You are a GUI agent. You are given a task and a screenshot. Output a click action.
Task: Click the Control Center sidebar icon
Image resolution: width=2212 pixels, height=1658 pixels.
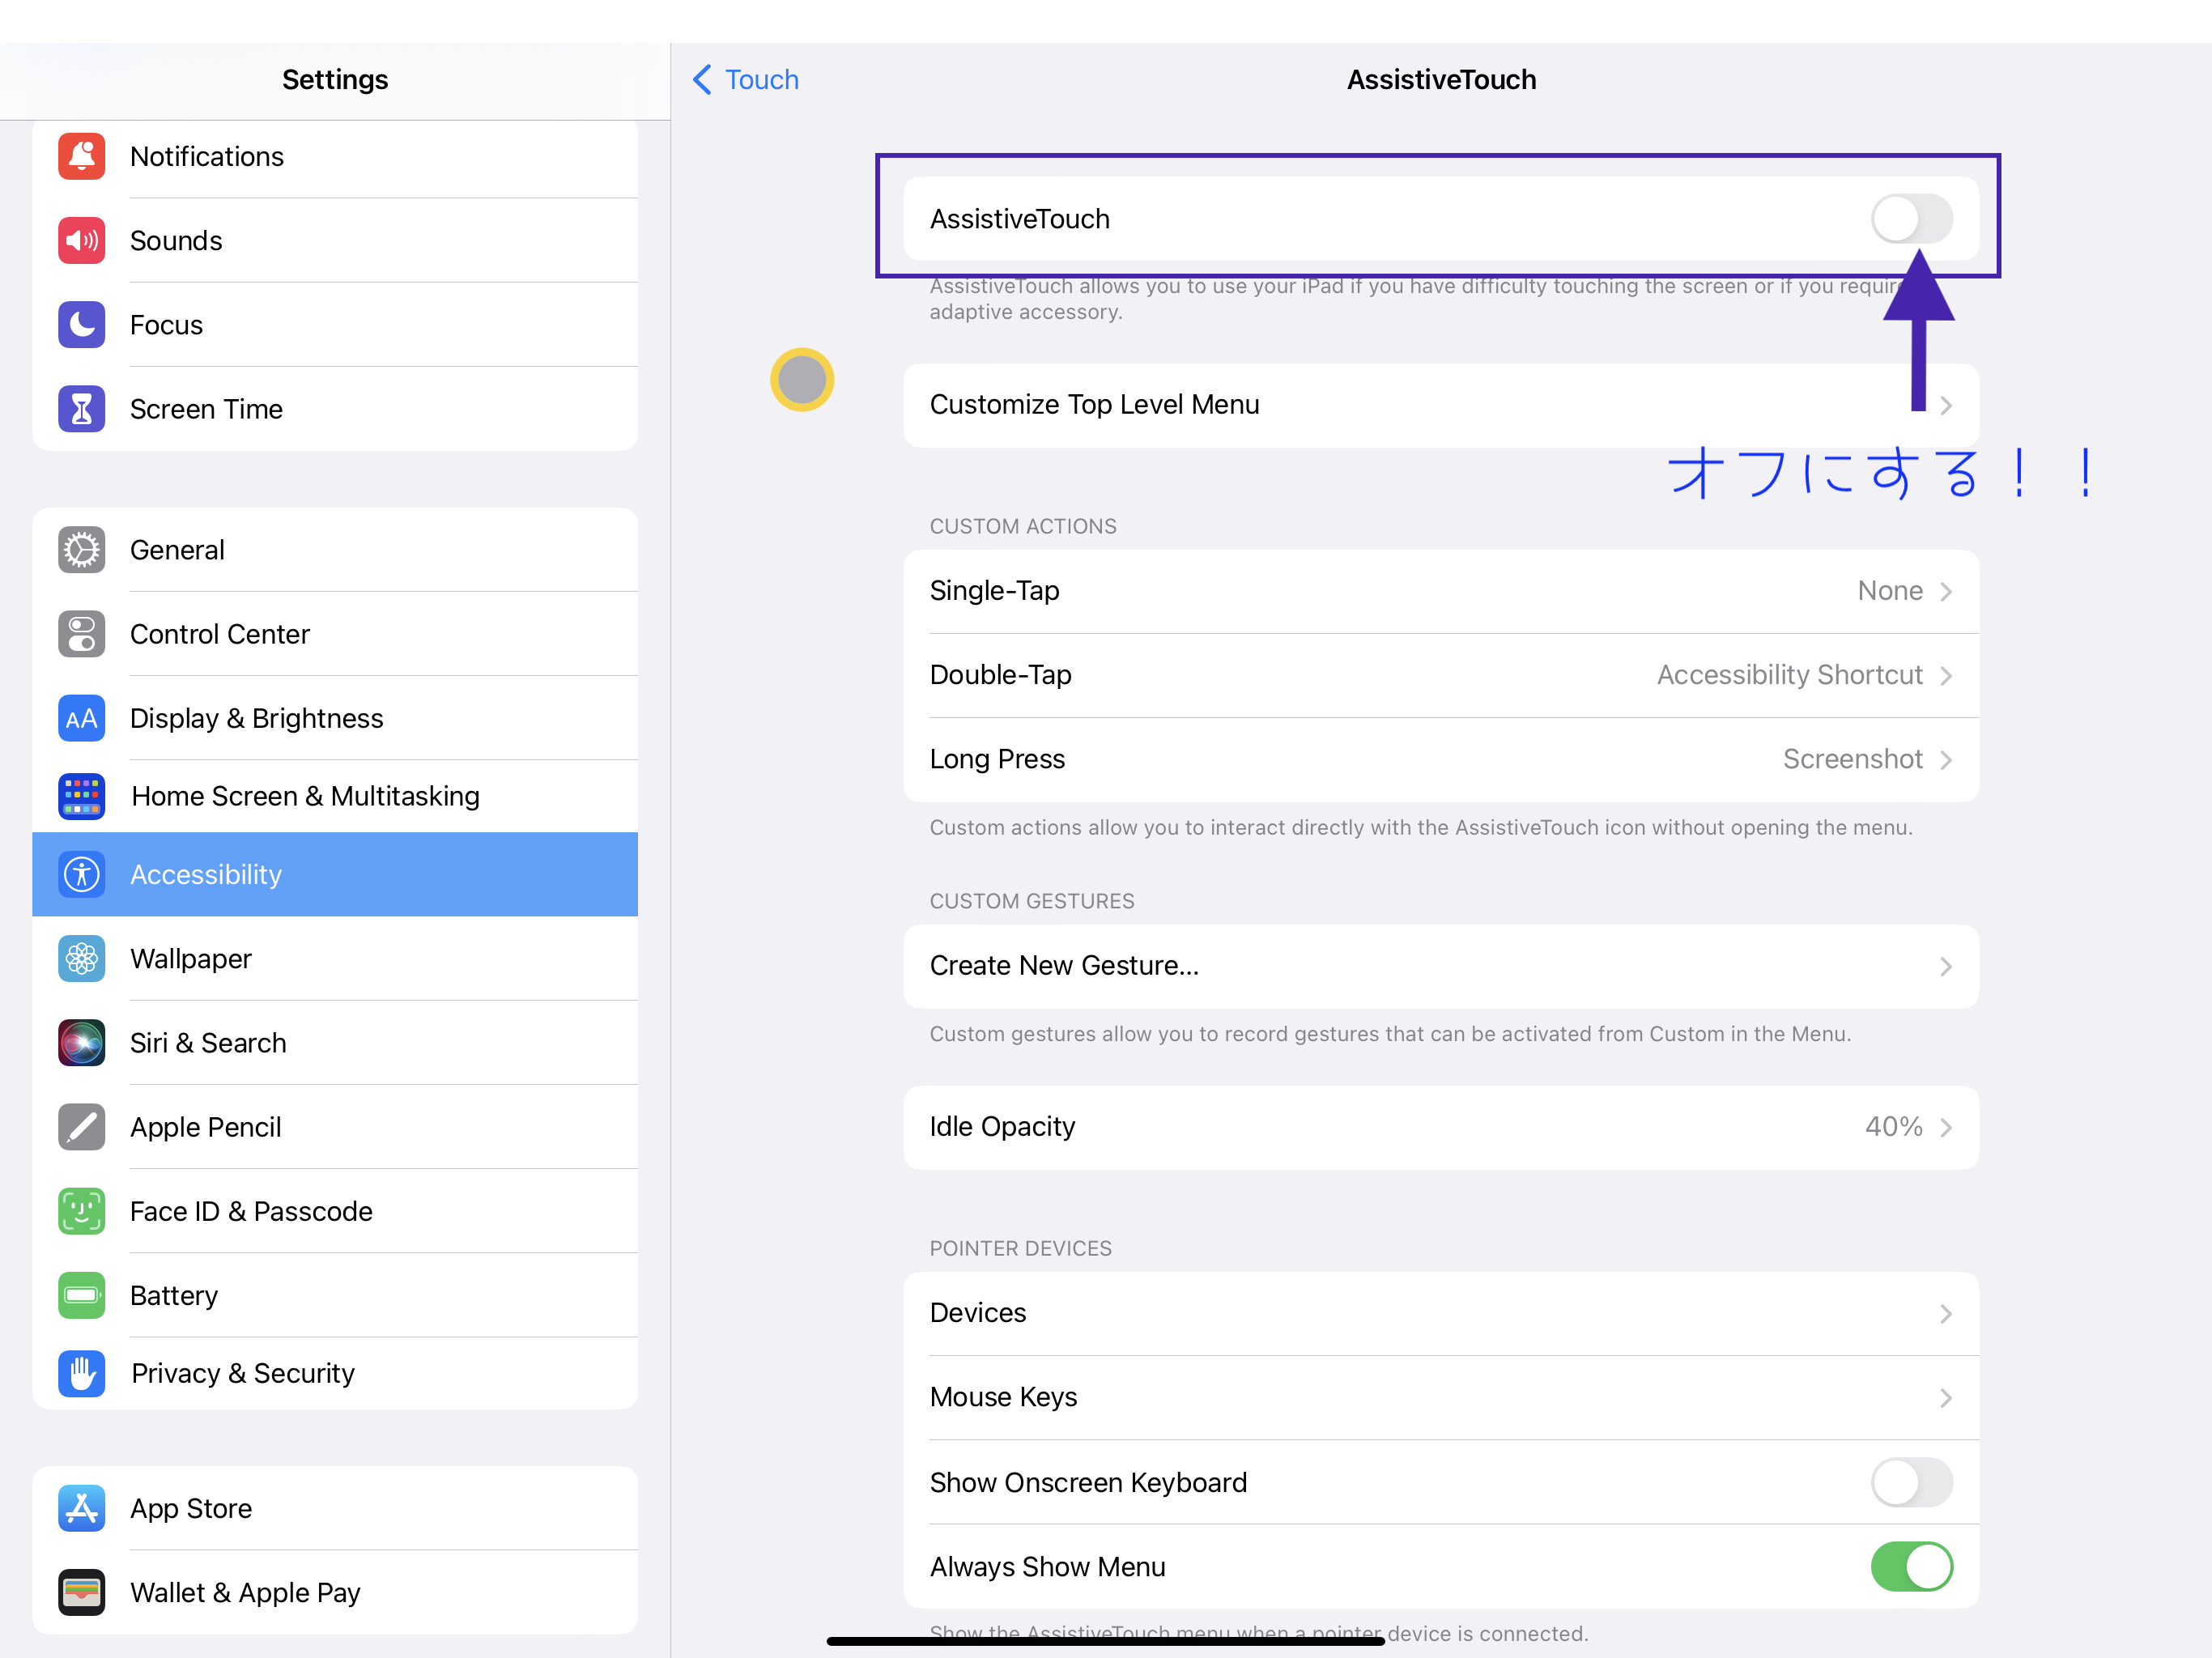[81, 634]
